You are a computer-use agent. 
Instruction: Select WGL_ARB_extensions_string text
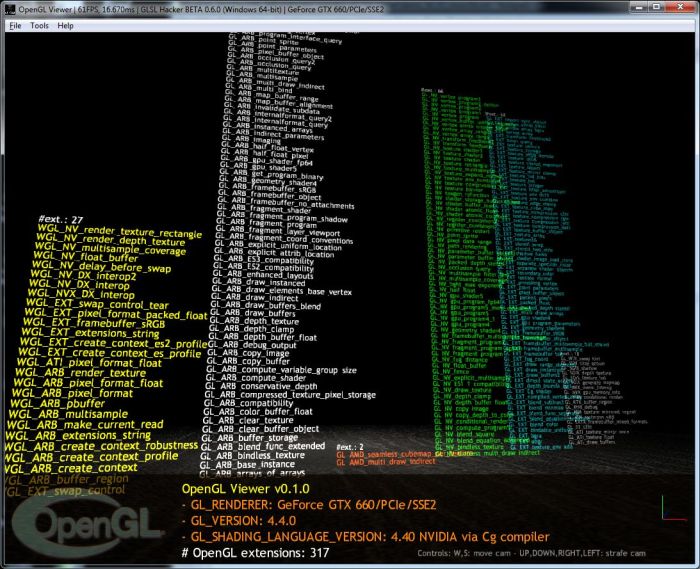coord(78,436)
